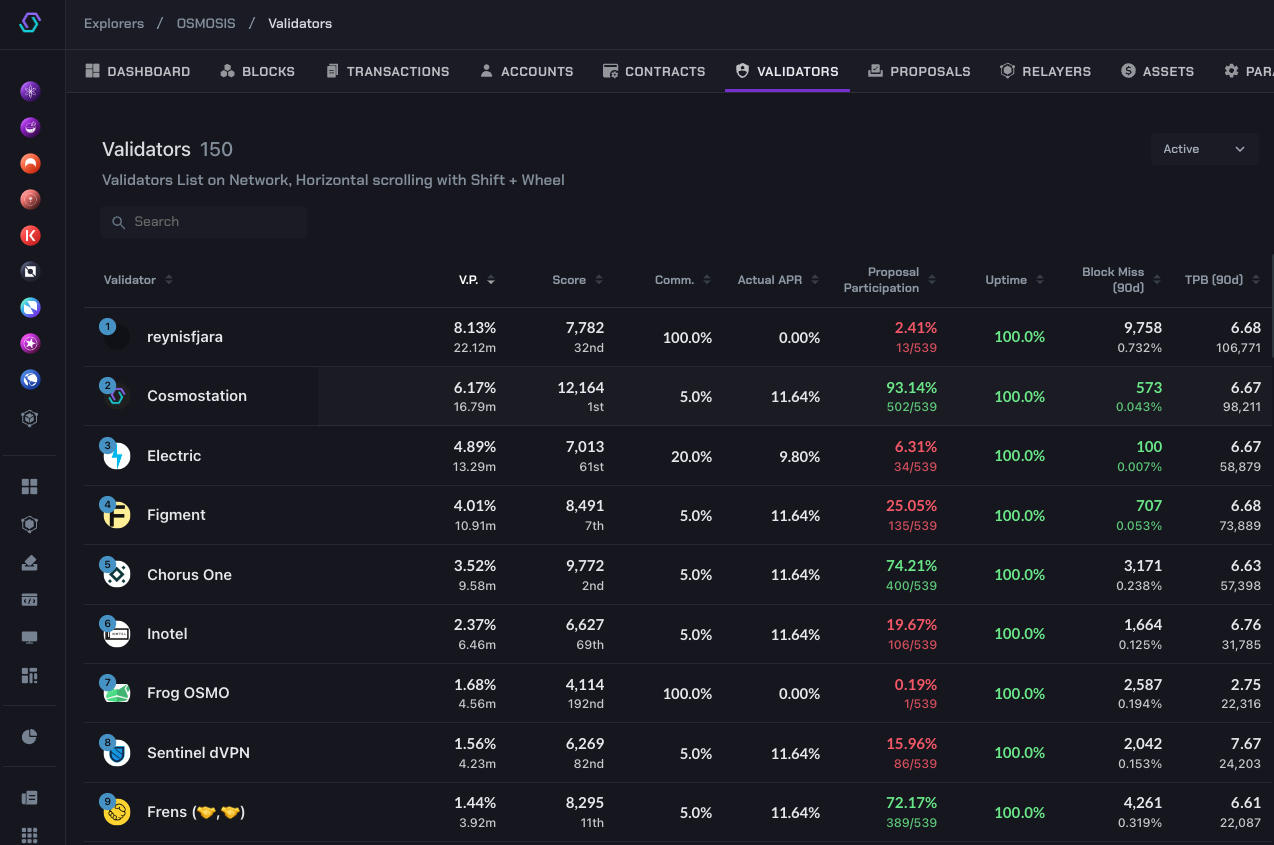
Task: Click the Inotel validator logo
Action: tap(117, 634)
